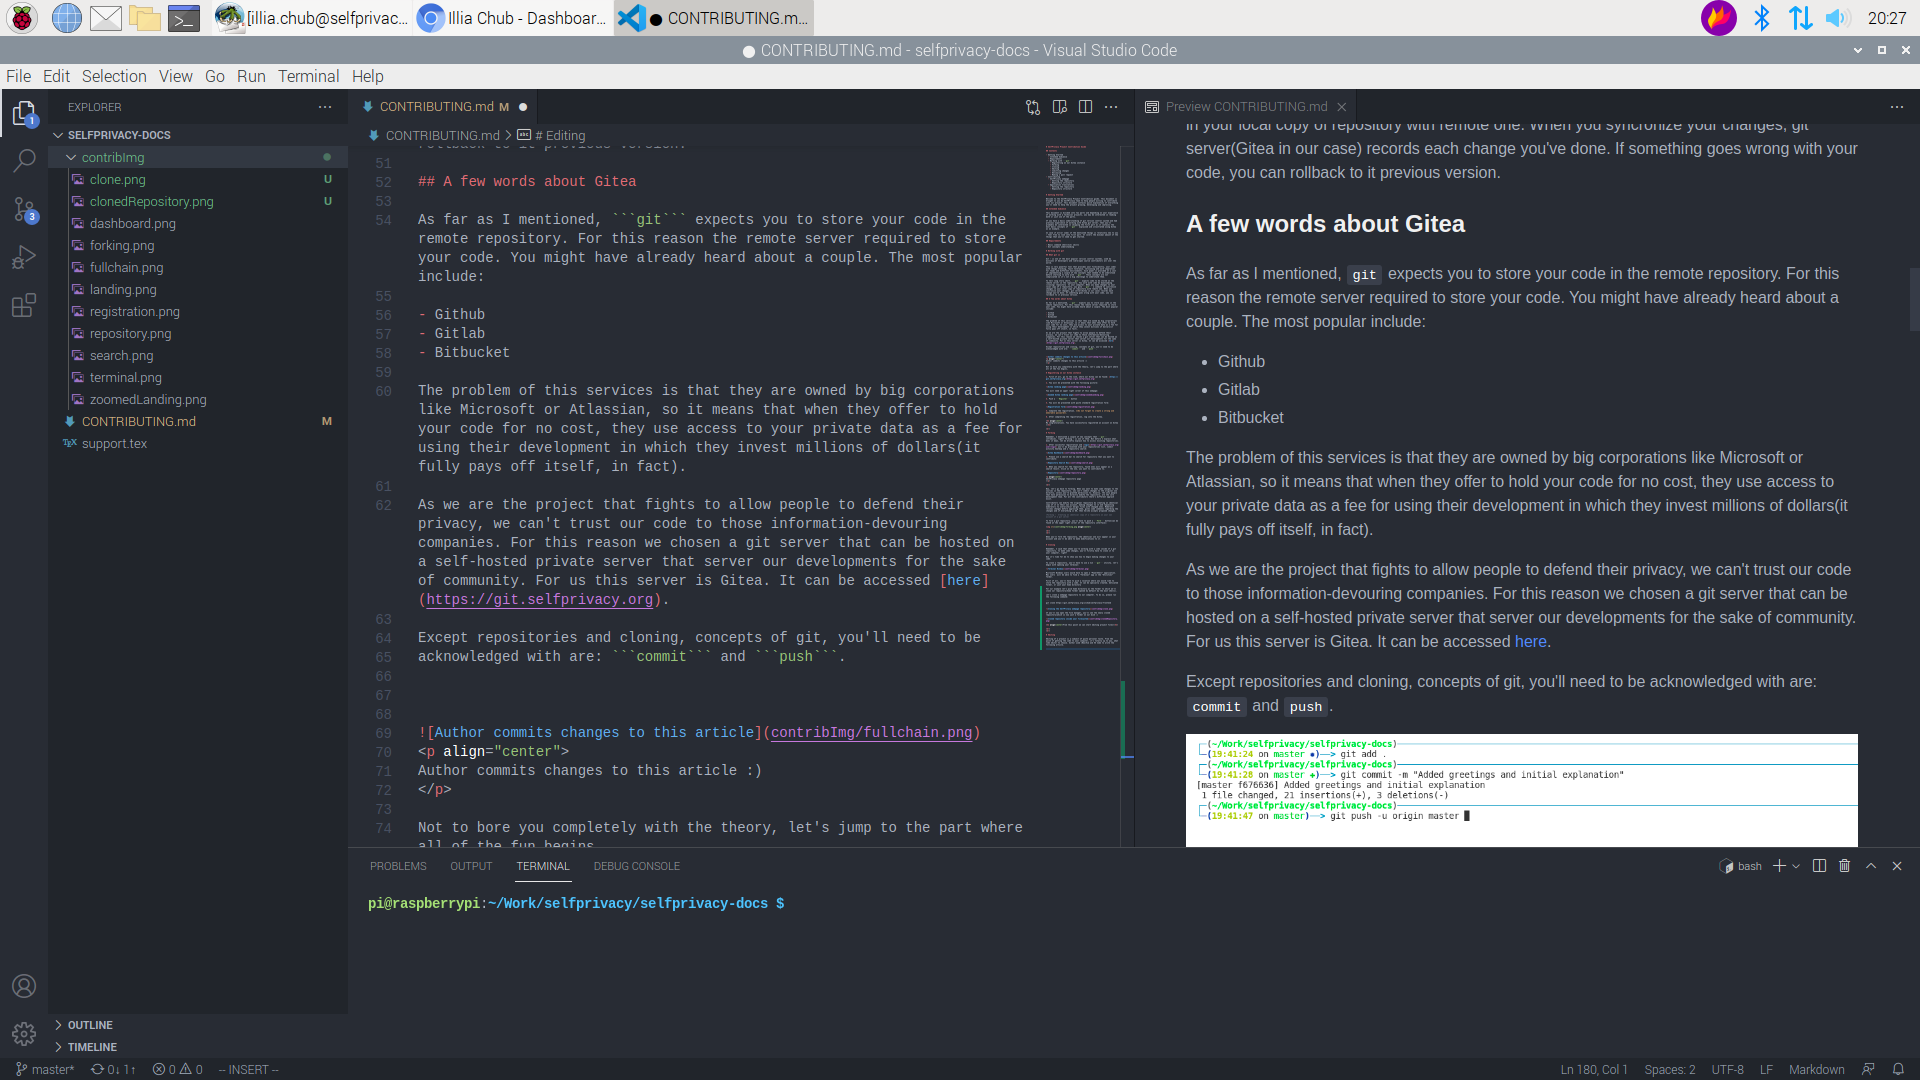The width and height of the screenshot is (1920, 1080).
Task: Open the file manager folders launcher
Action: click(145, 18)
